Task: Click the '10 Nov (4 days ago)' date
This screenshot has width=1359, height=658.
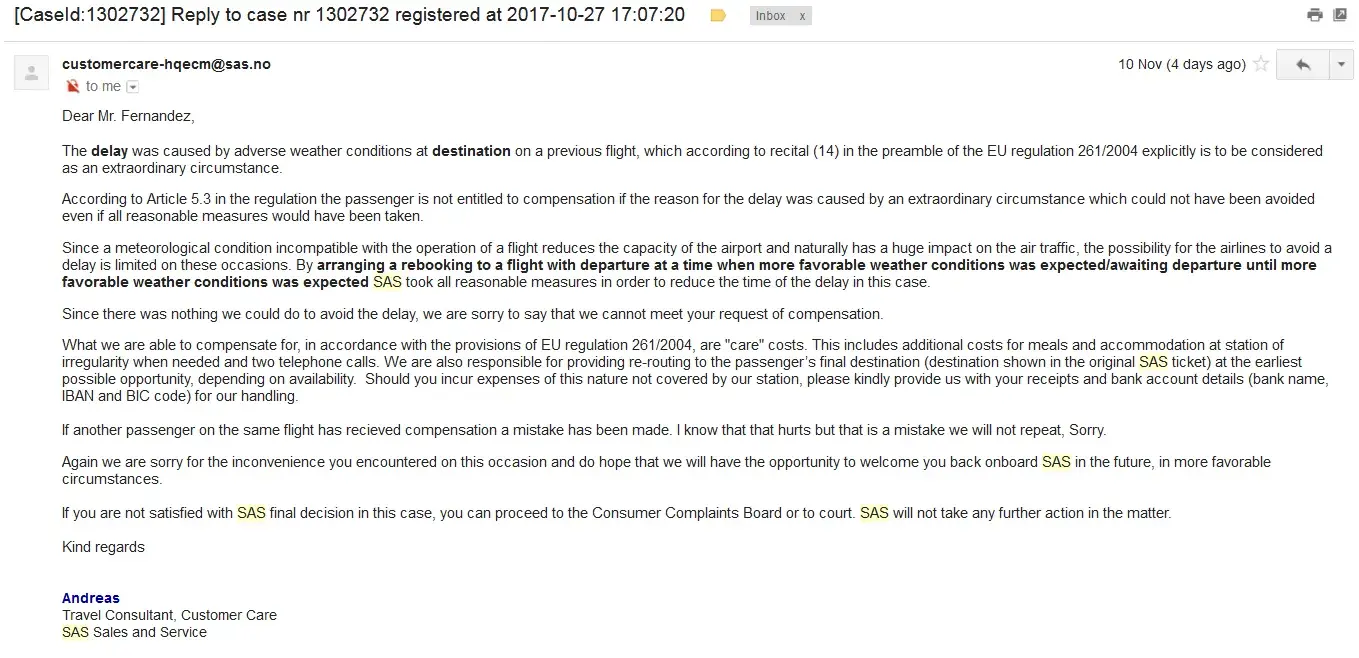Action: click(x=1181, y=64)
